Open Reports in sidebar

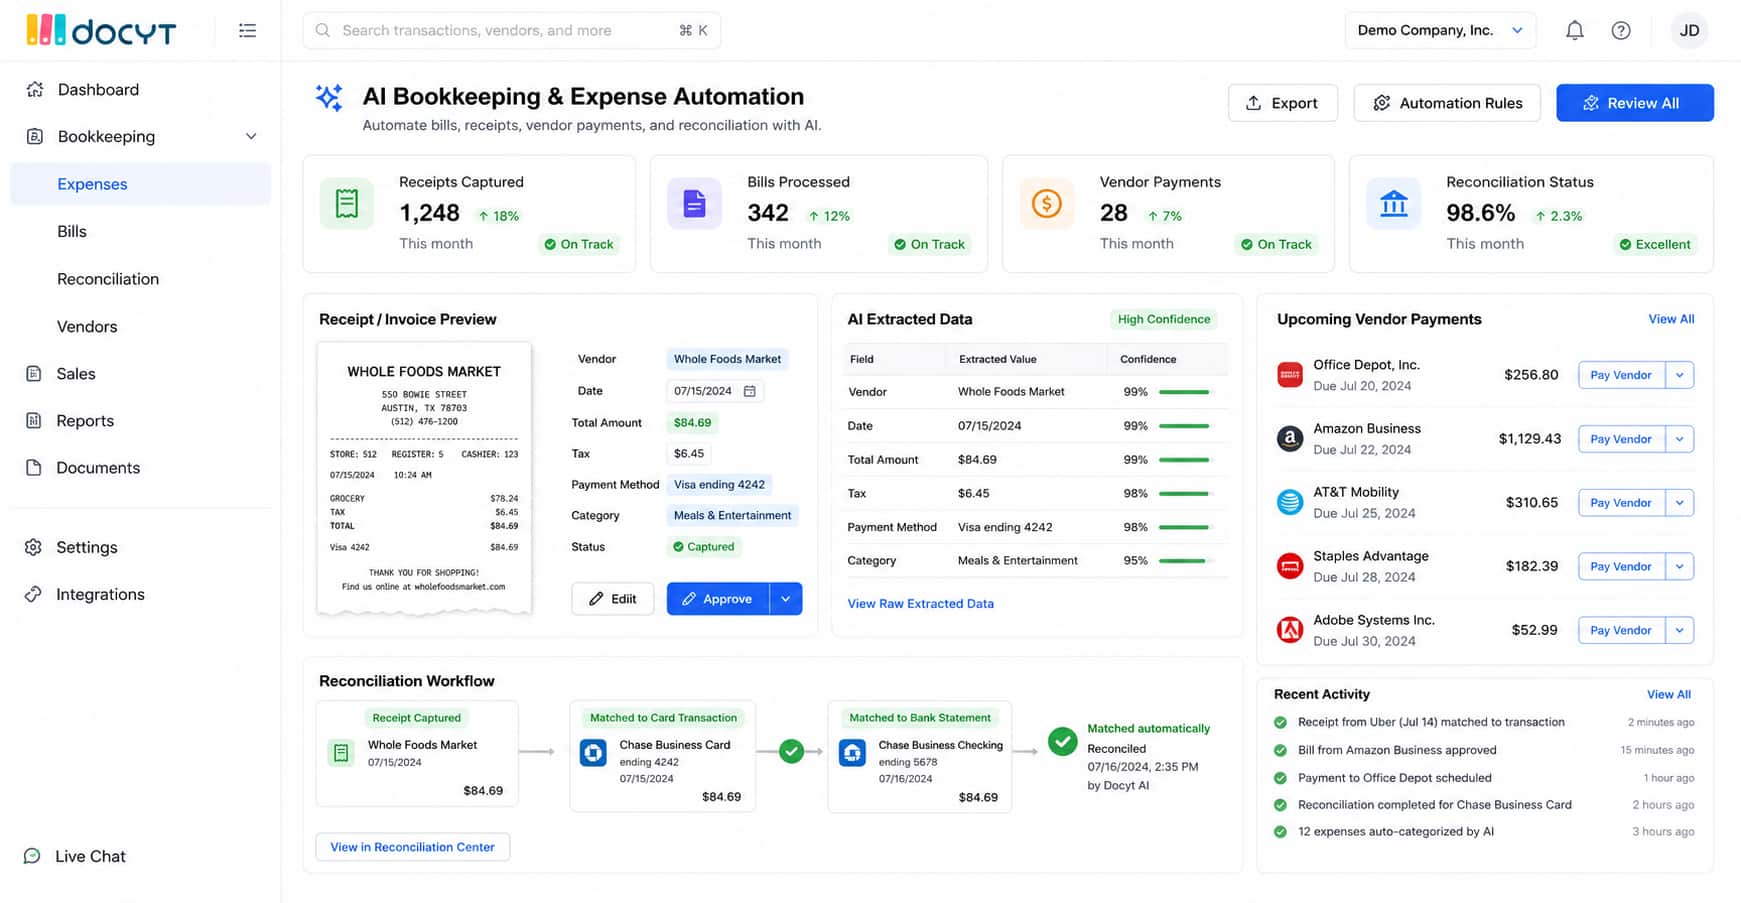tap(84, 421)
